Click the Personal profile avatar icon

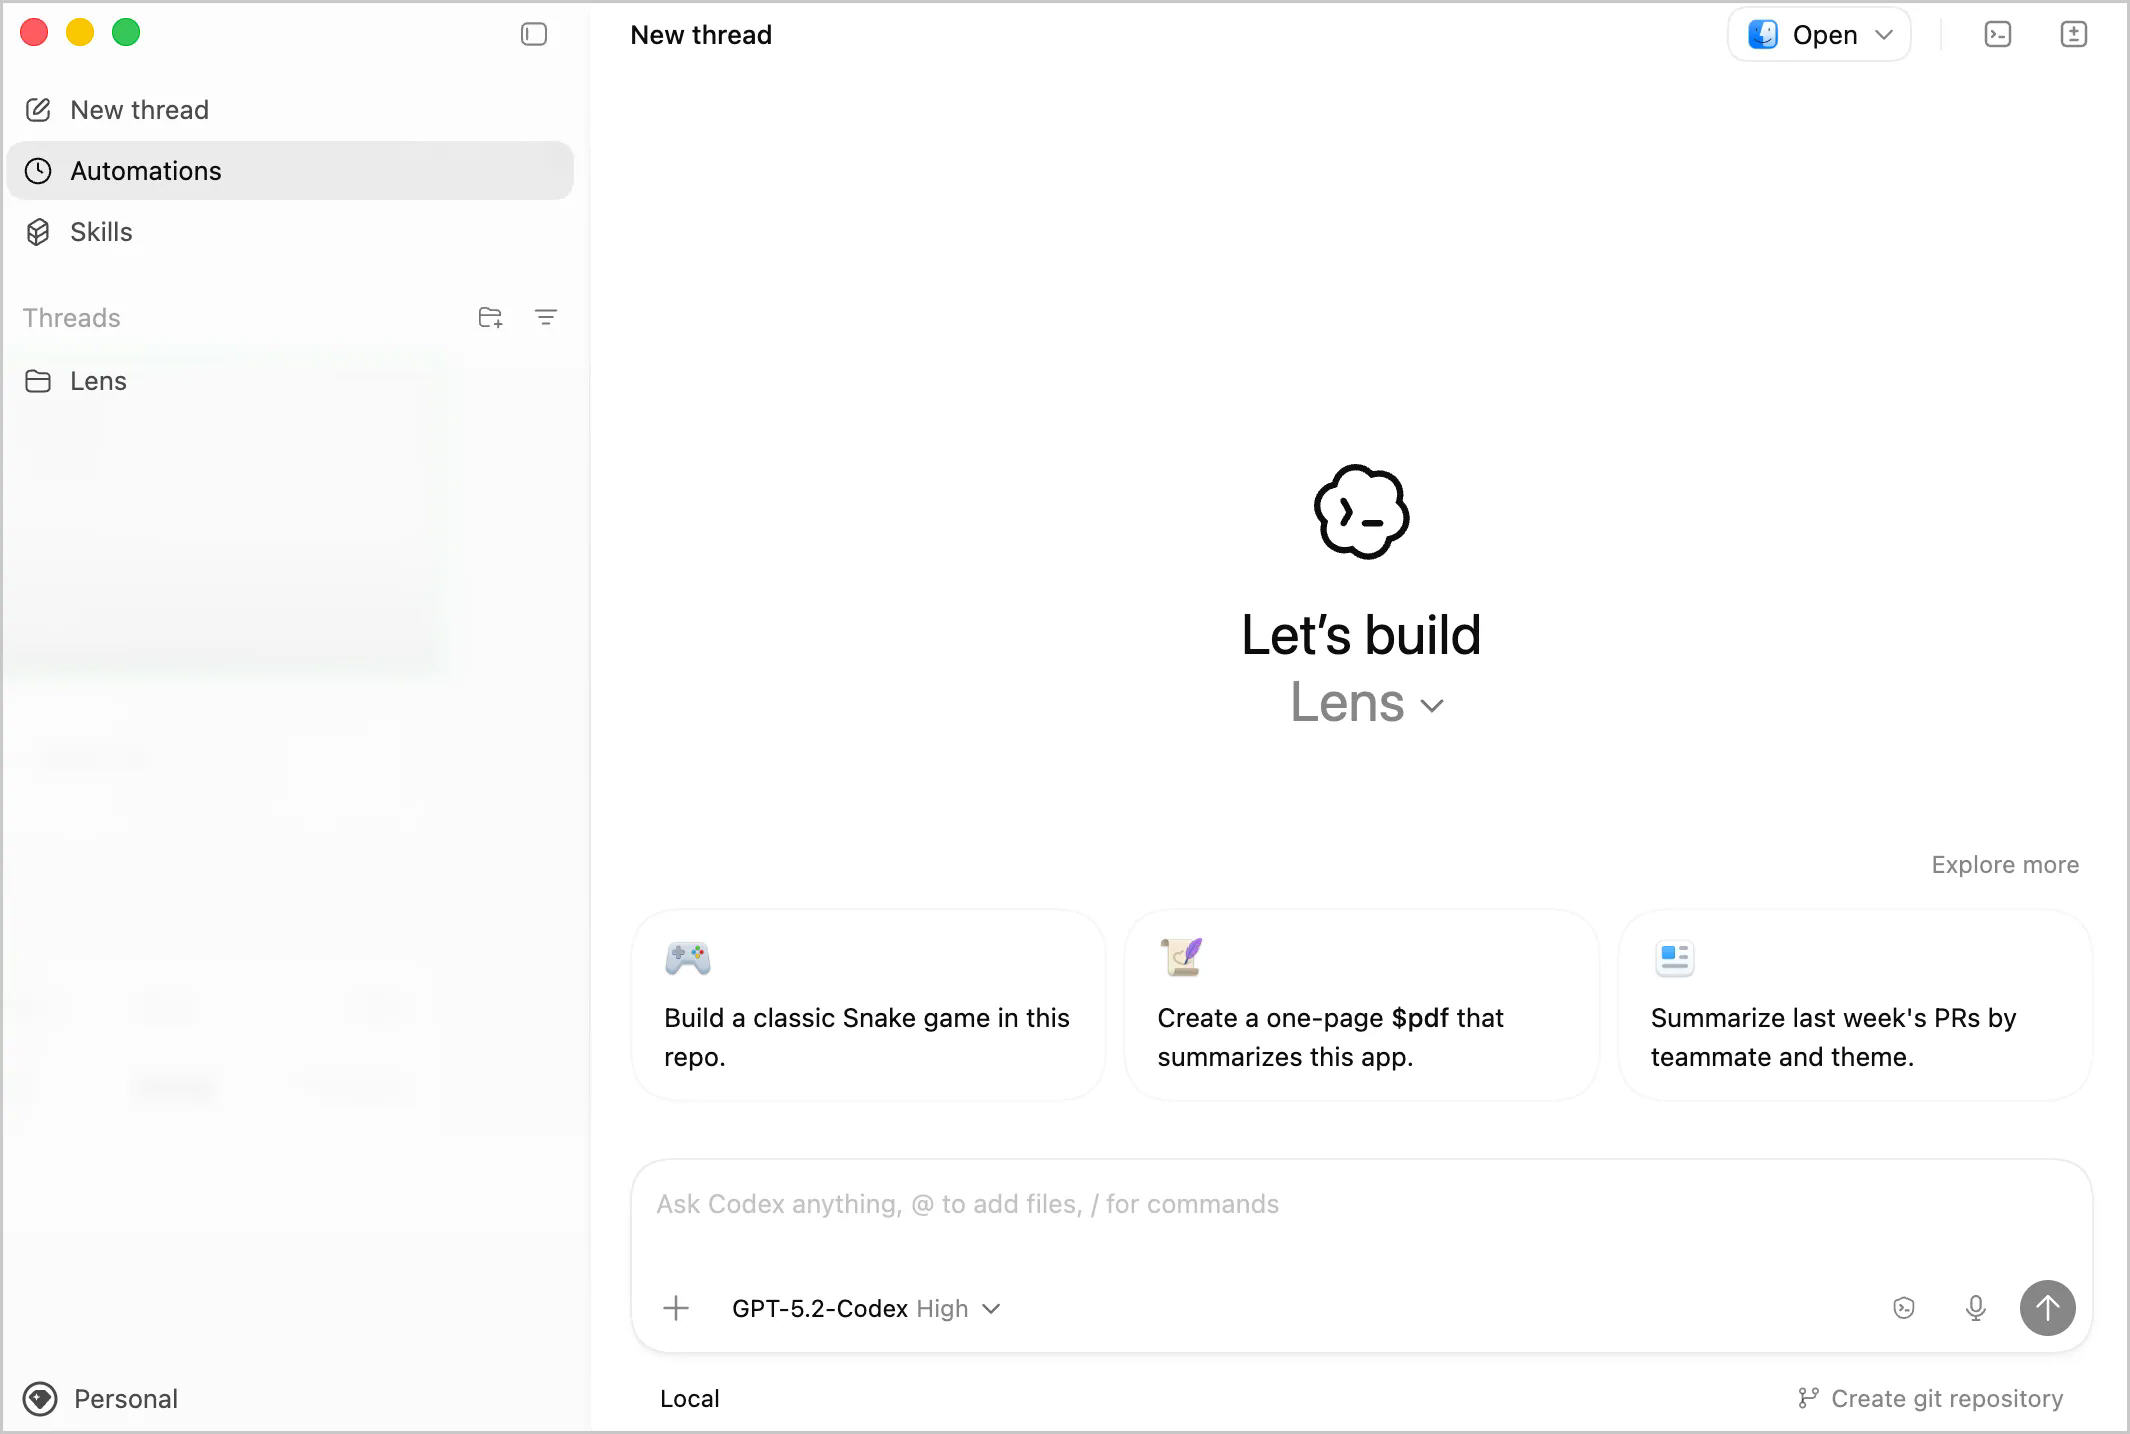(40, 1398)
